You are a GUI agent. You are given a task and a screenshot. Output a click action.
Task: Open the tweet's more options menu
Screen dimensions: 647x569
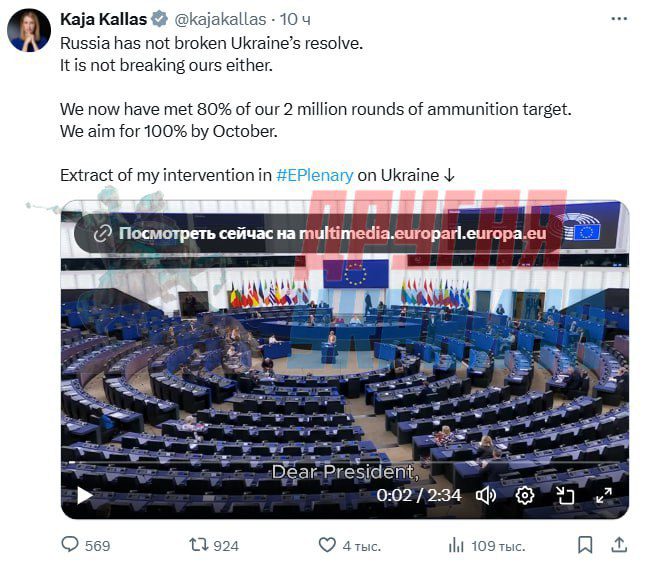click(x=618, y=19)
